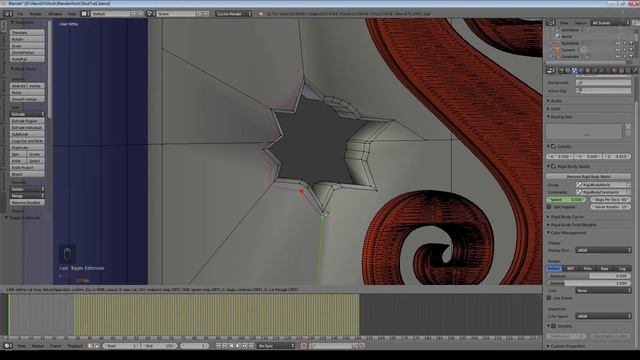The height and width of the screenshot is (360, 640).
Task: Open the outliner View menu
Action: 564,22
